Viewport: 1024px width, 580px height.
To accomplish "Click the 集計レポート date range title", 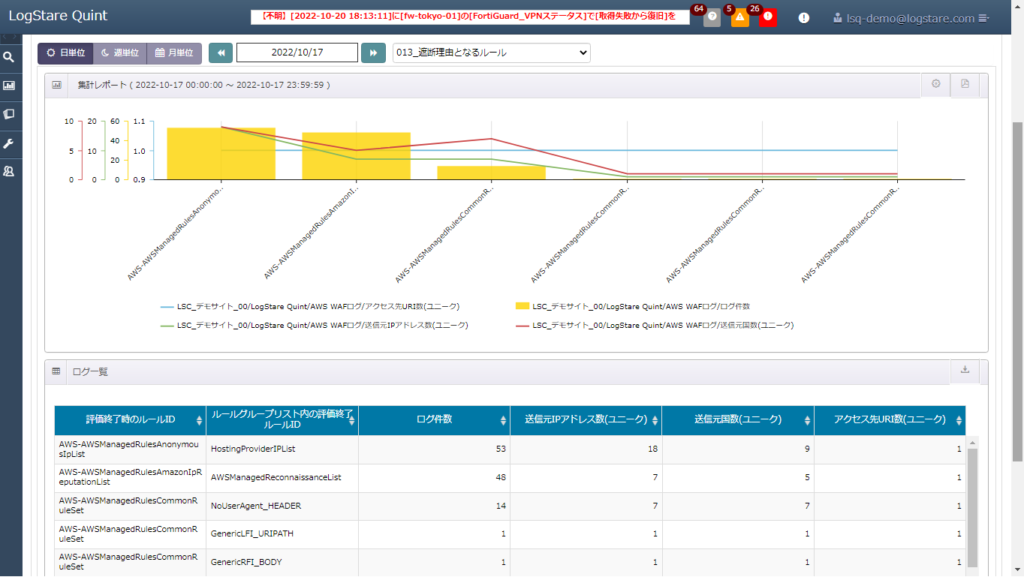I will (204, 85).
